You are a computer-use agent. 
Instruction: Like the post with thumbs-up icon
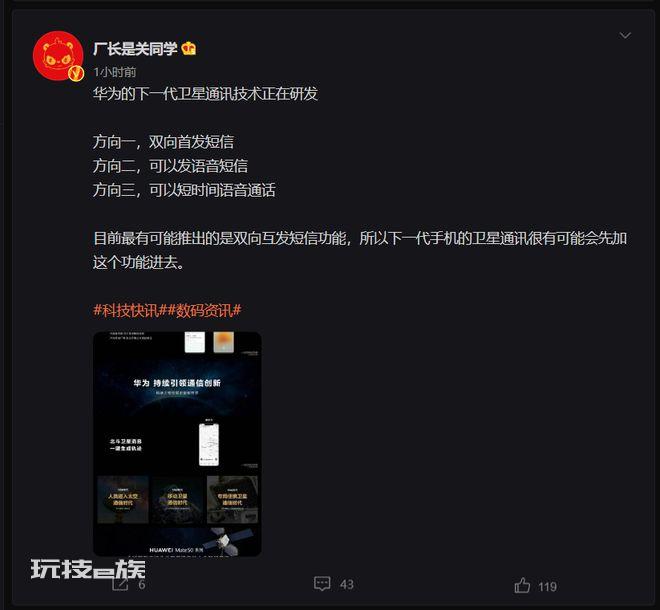click(x=522, y=586)
